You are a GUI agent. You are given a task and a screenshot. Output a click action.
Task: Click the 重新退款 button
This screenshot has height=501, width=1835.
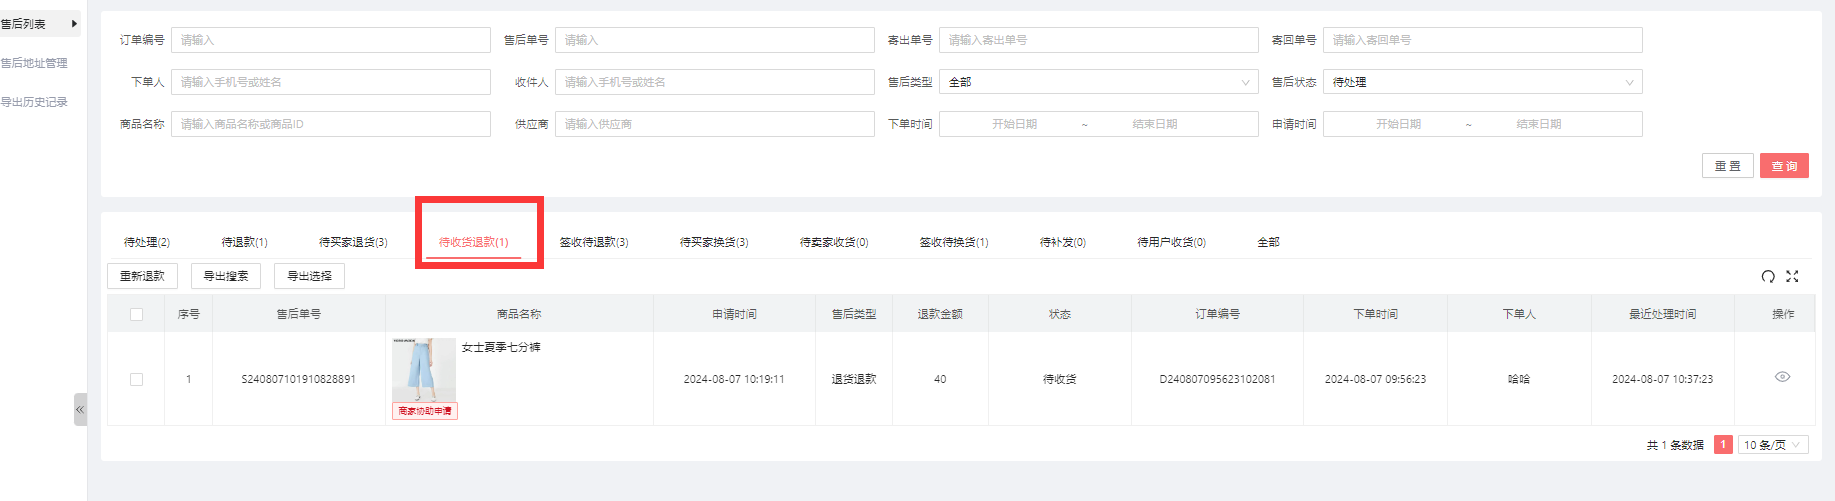pyautogui.click(x=142, y=276)
